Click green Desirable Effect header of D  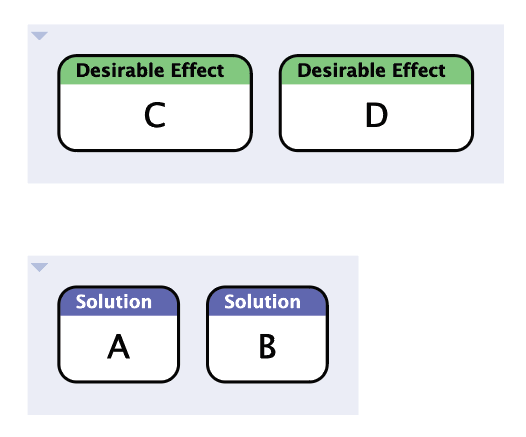pyautogui.click(x=376, y=70)
